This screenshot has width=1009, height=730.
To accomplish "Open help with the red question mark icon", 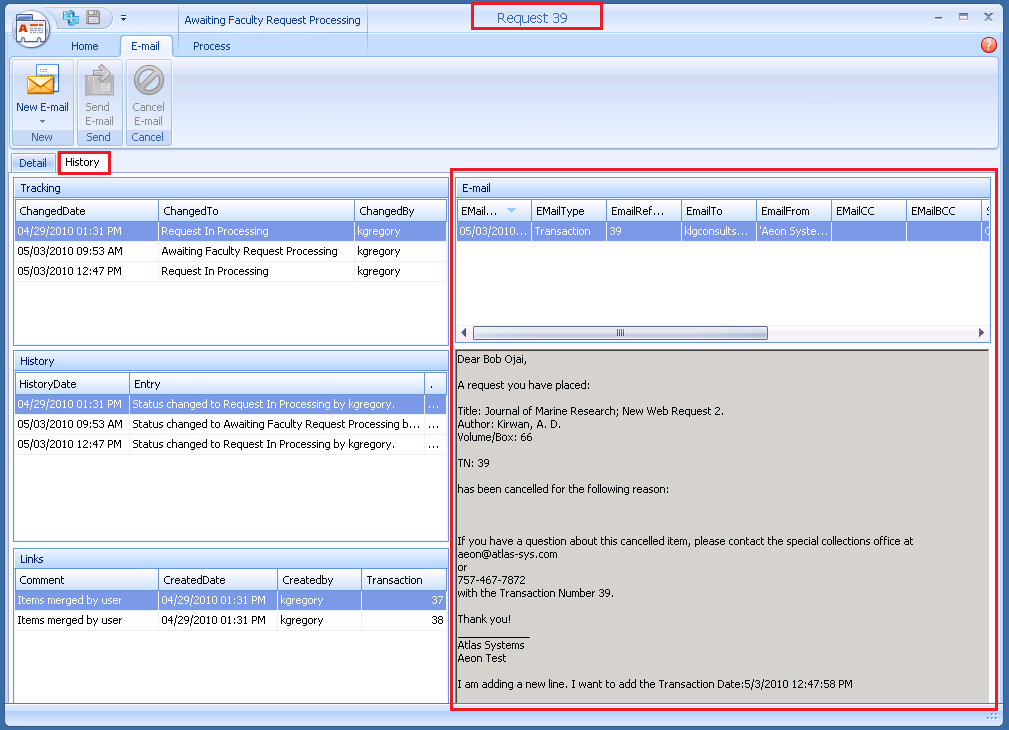I will point(988,45).
